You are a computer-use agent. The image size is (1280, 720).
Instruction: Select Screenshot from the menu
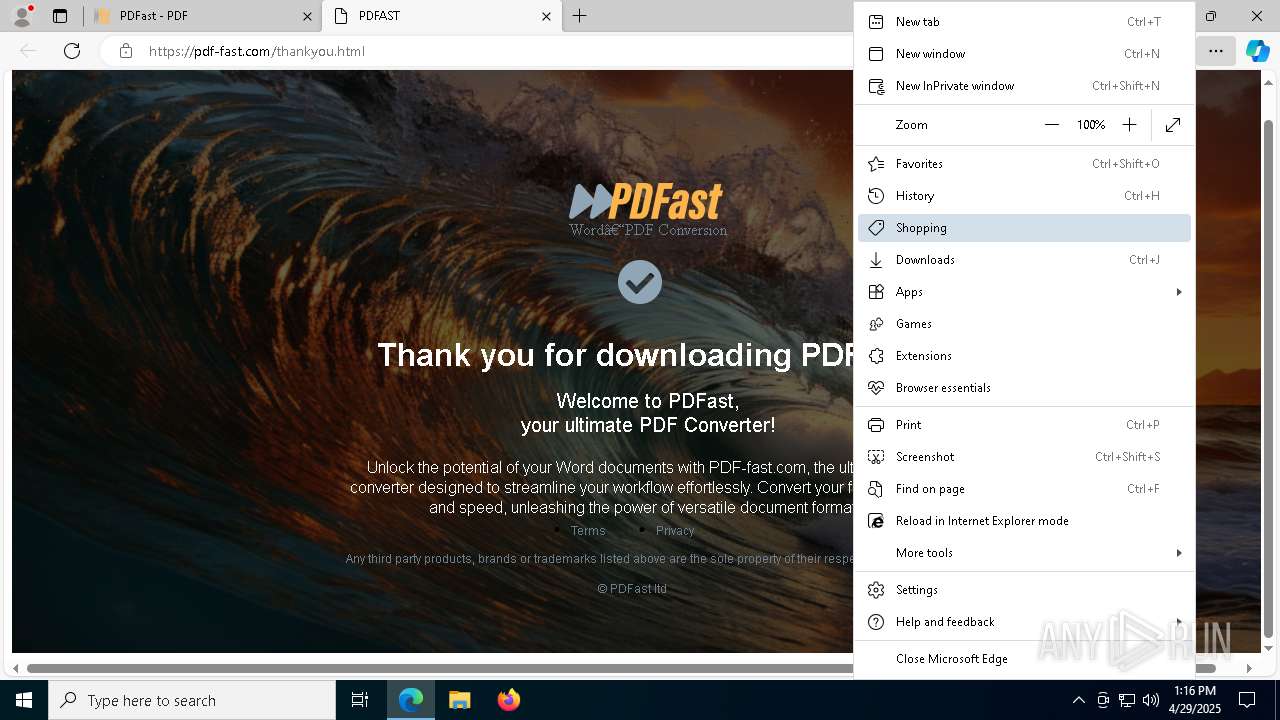pyautogui.click(x=1024, y=457)
